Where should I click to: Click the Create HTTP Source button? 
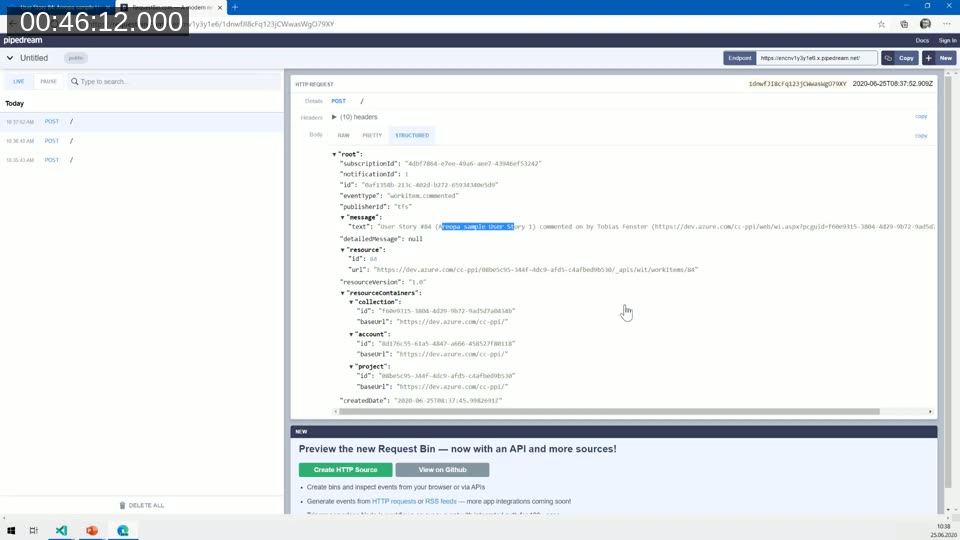345,470
